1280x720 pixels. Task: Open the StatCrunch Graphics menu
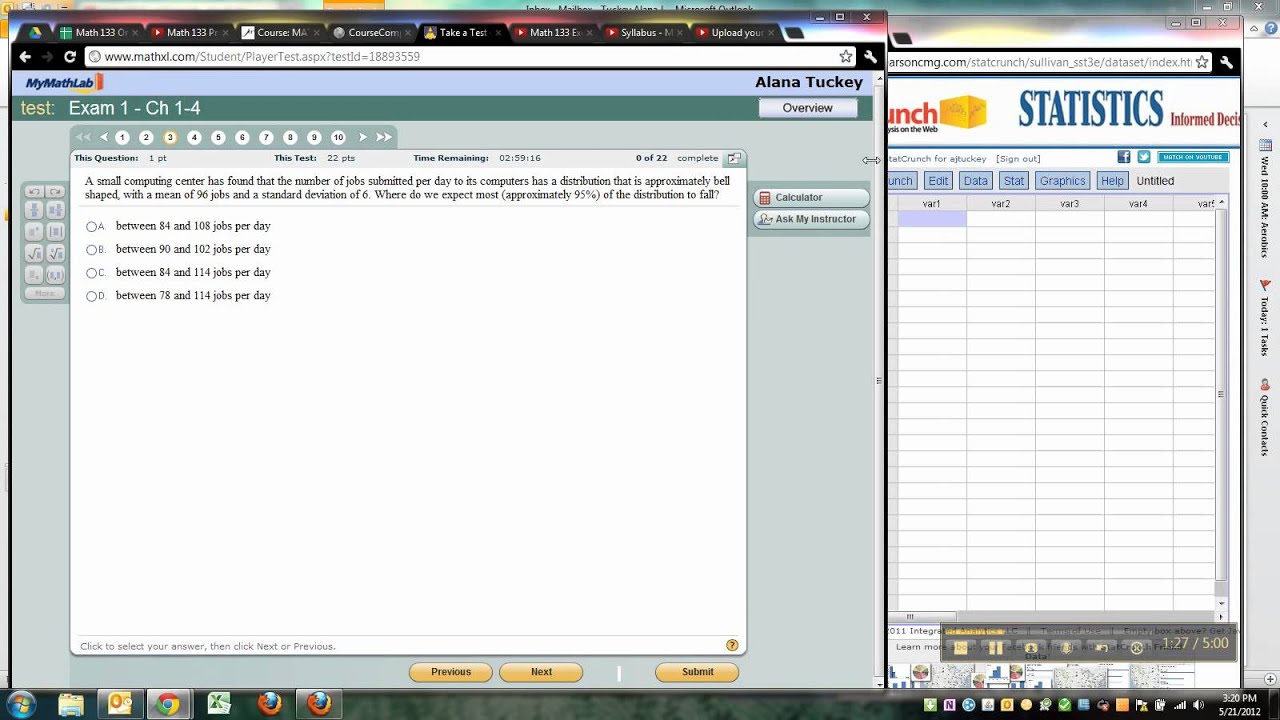point(1062,181)
